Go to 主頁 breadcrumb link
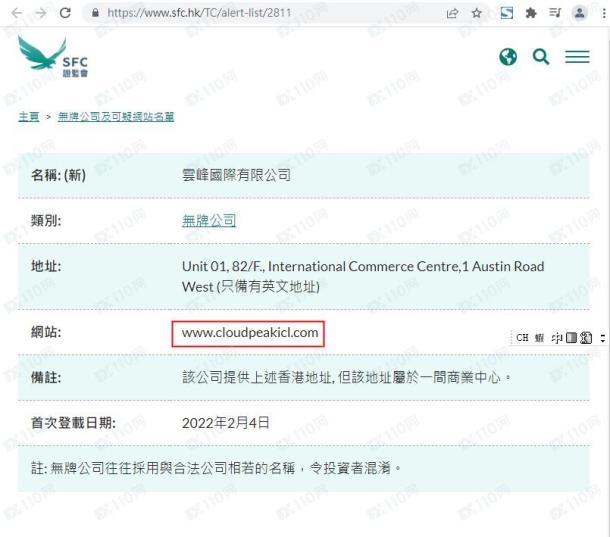The width and height of the screenshot is (610, 537). 28,117
